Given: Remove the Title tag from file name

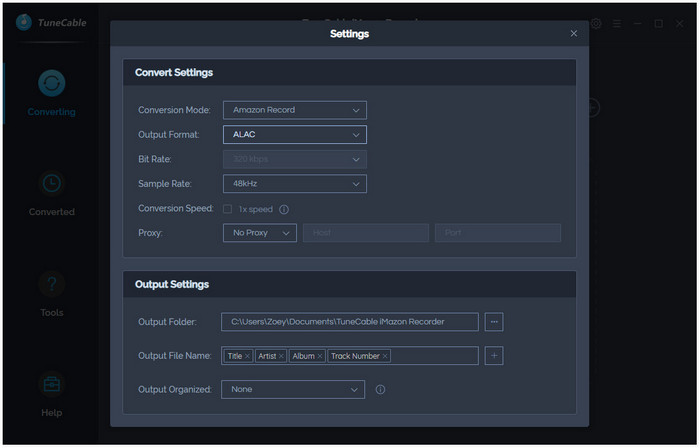Looking at the screenshot, I should click(247, 356).
